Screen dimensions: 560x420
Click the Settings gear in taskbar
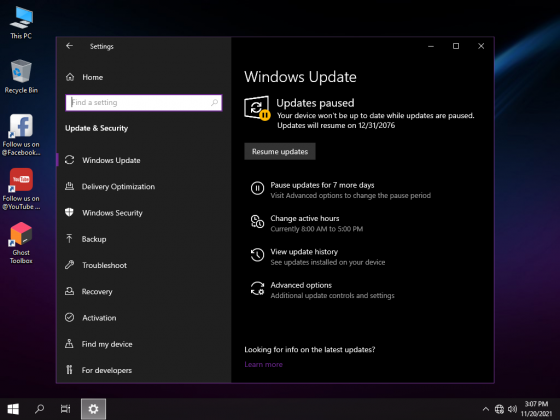[x=93, y=409]
